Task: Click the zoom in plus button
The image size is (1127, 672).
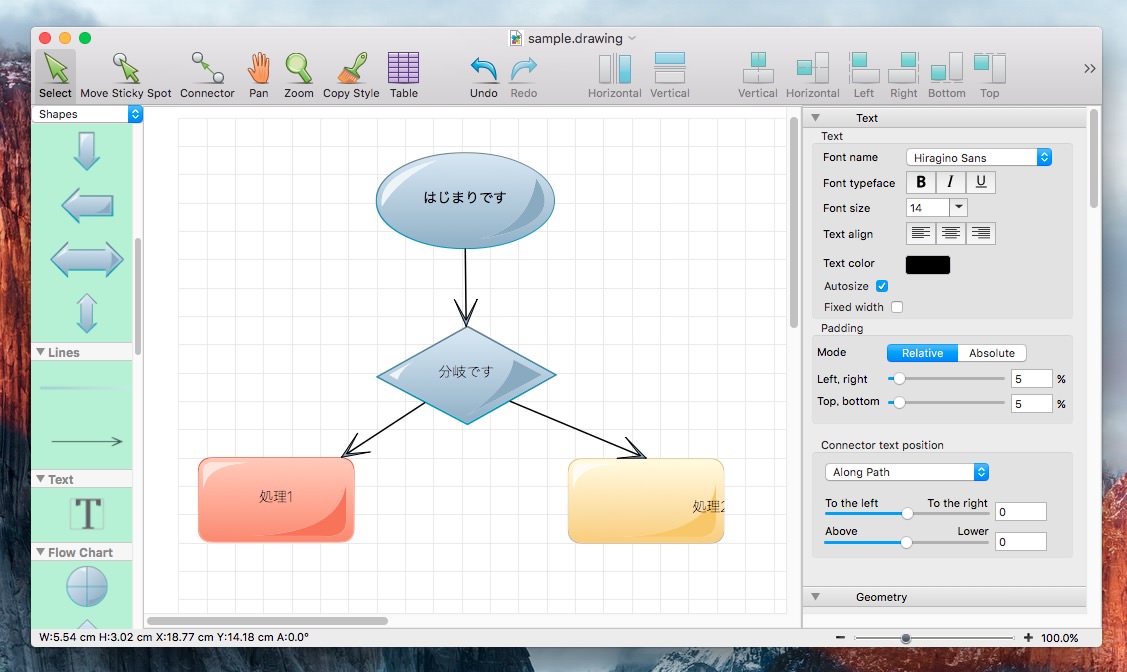Action: [x=1028, y=638]
